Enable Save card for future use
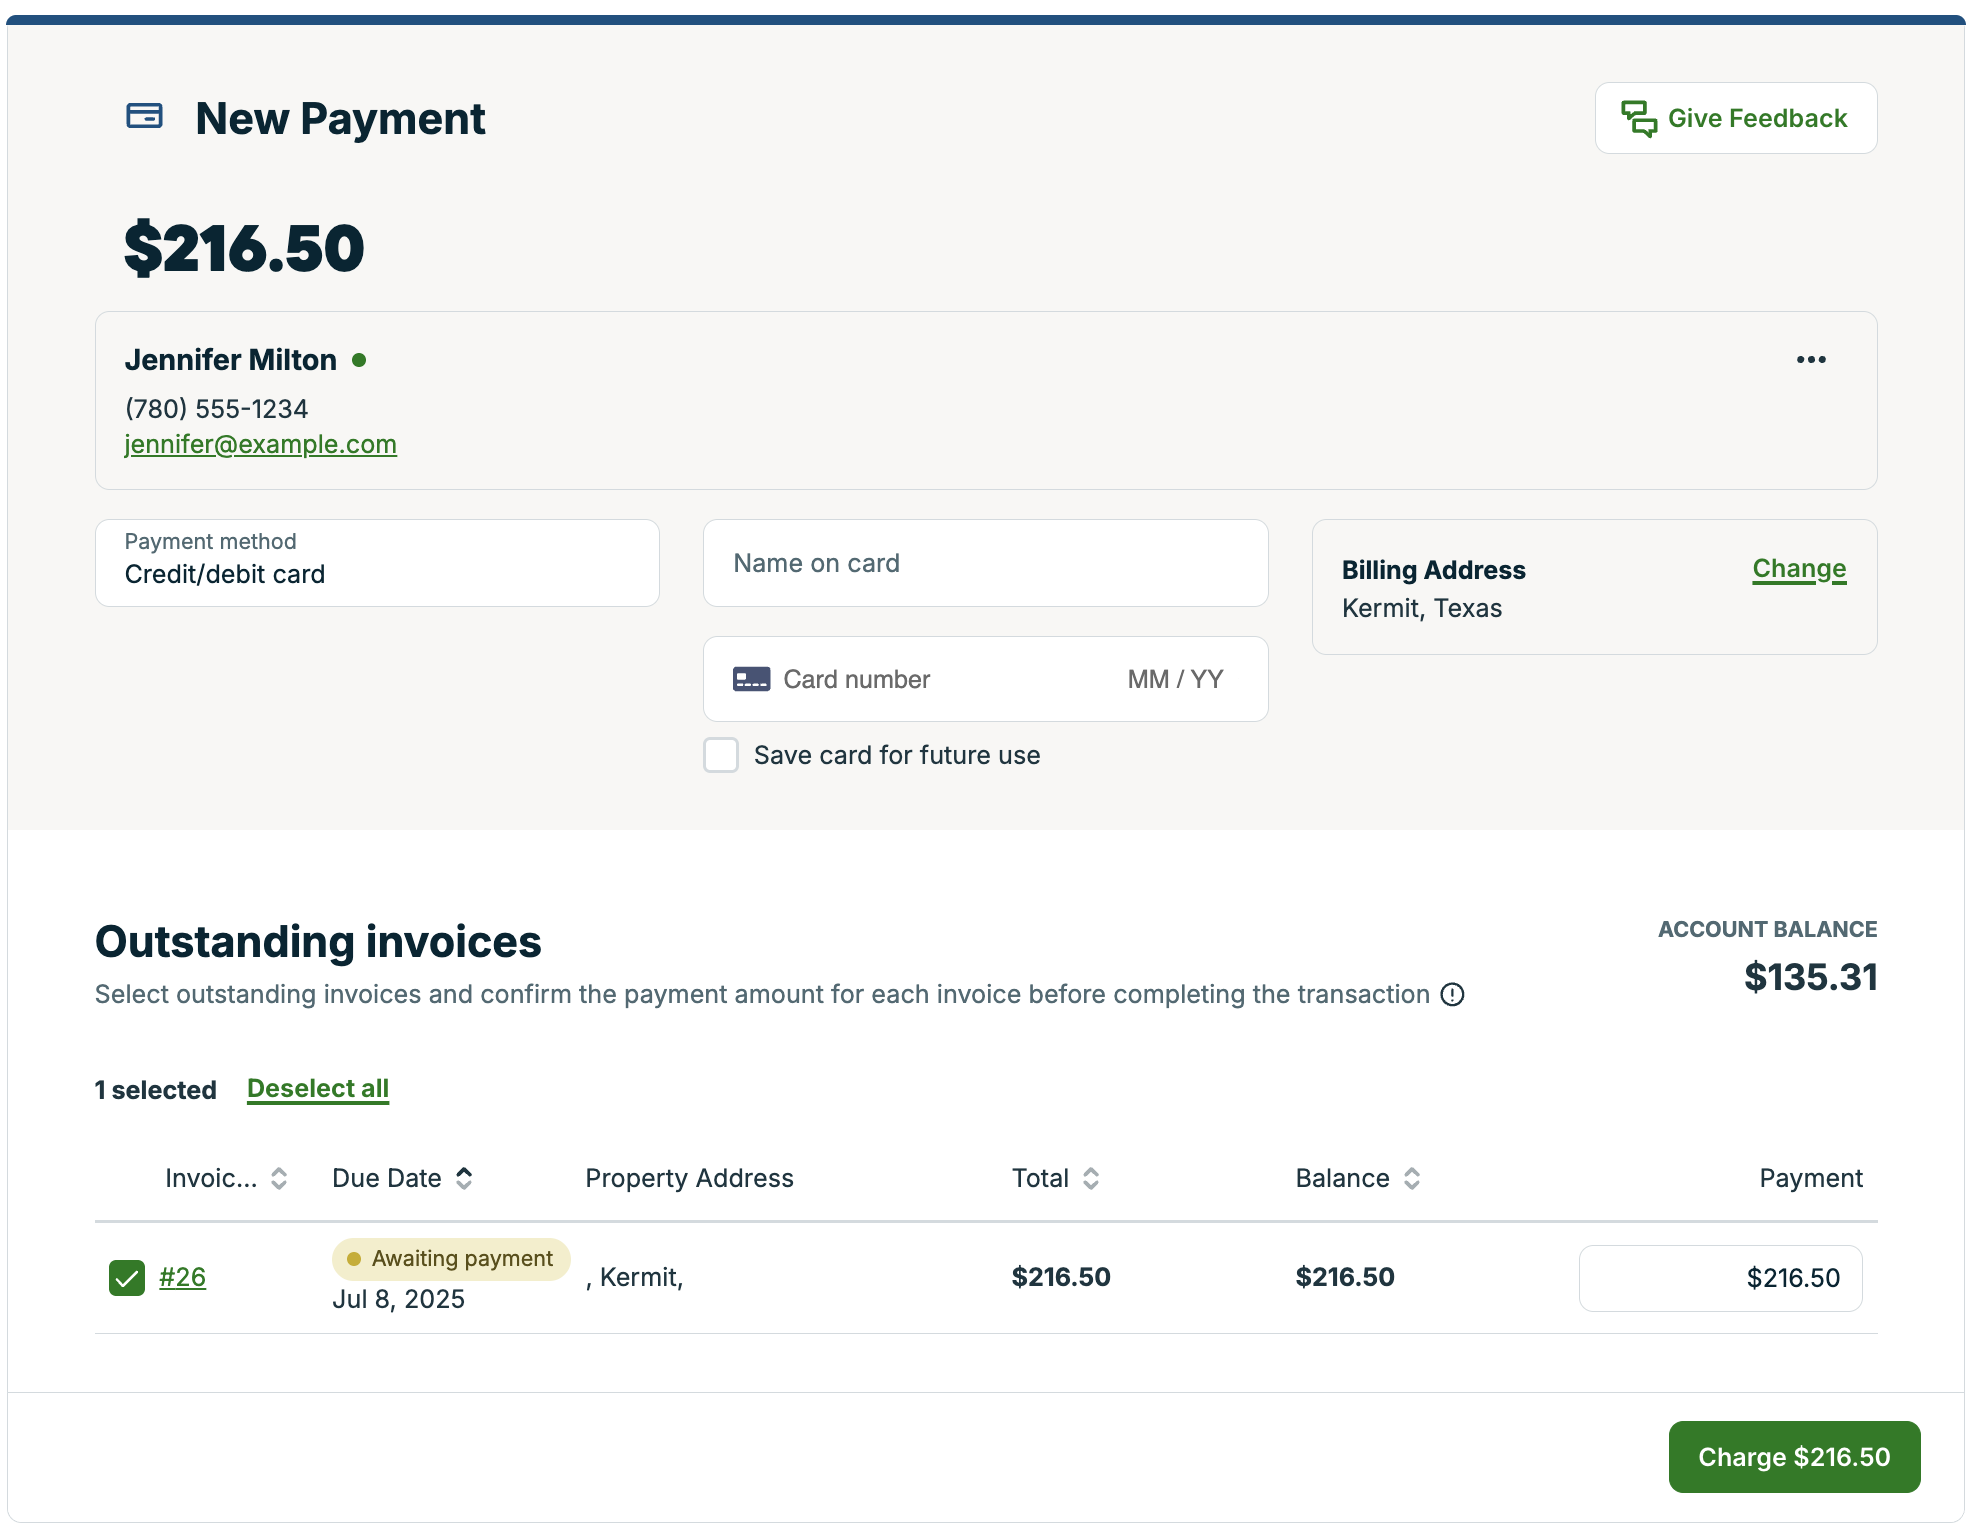 point(721,756)
